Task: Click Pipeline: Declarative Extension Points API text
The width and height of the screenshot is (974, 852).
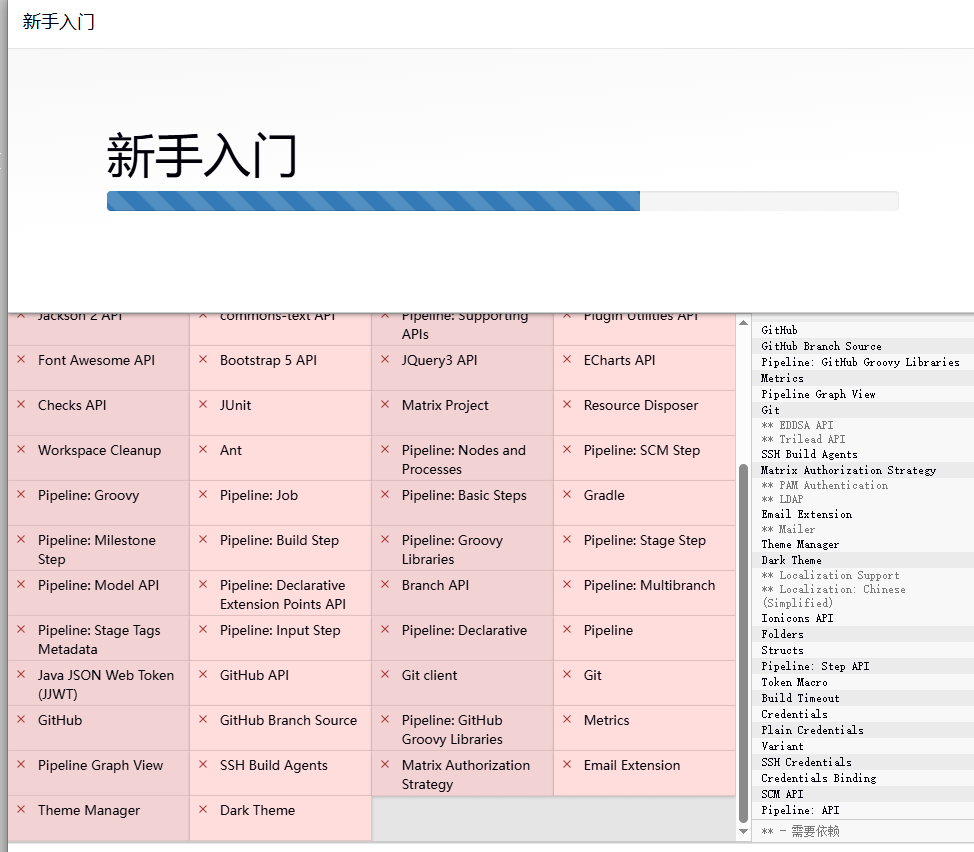Action: [283, 594]
